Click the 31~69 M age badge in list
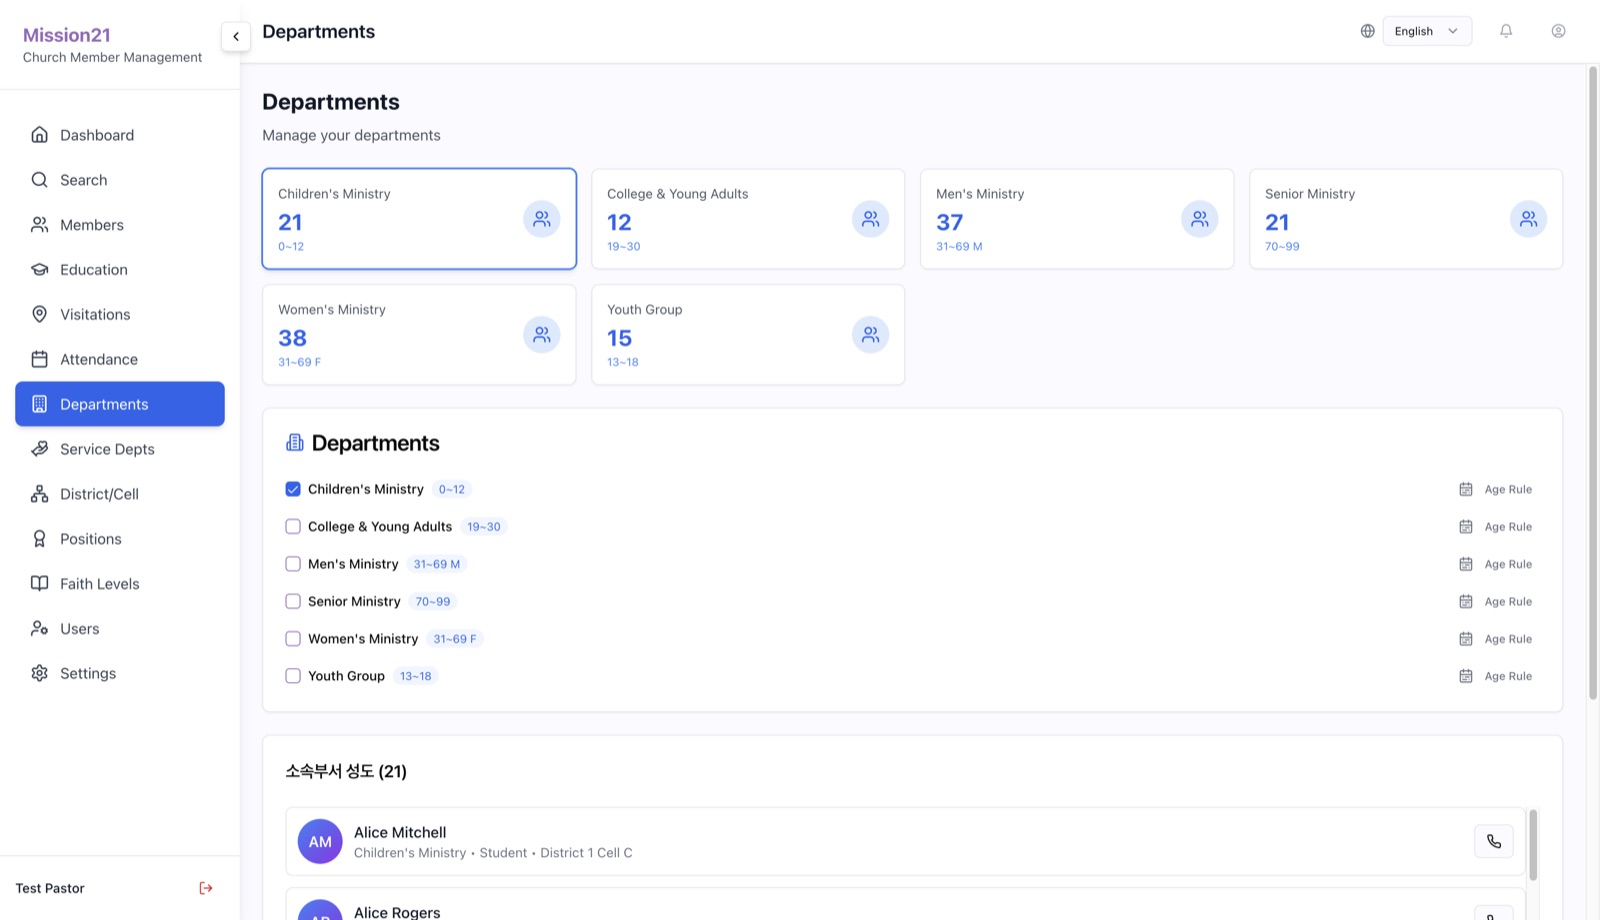The width and height of the screenshot is (1600, 920). [437, 564]
